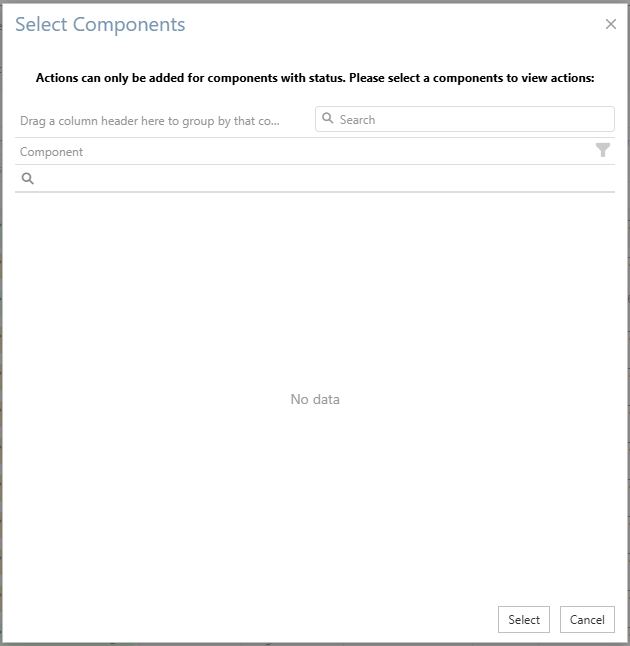The height and width of the screenshot is (646, 630).
Task: Click blank footer space left of Select button
Action: point(250,619)
